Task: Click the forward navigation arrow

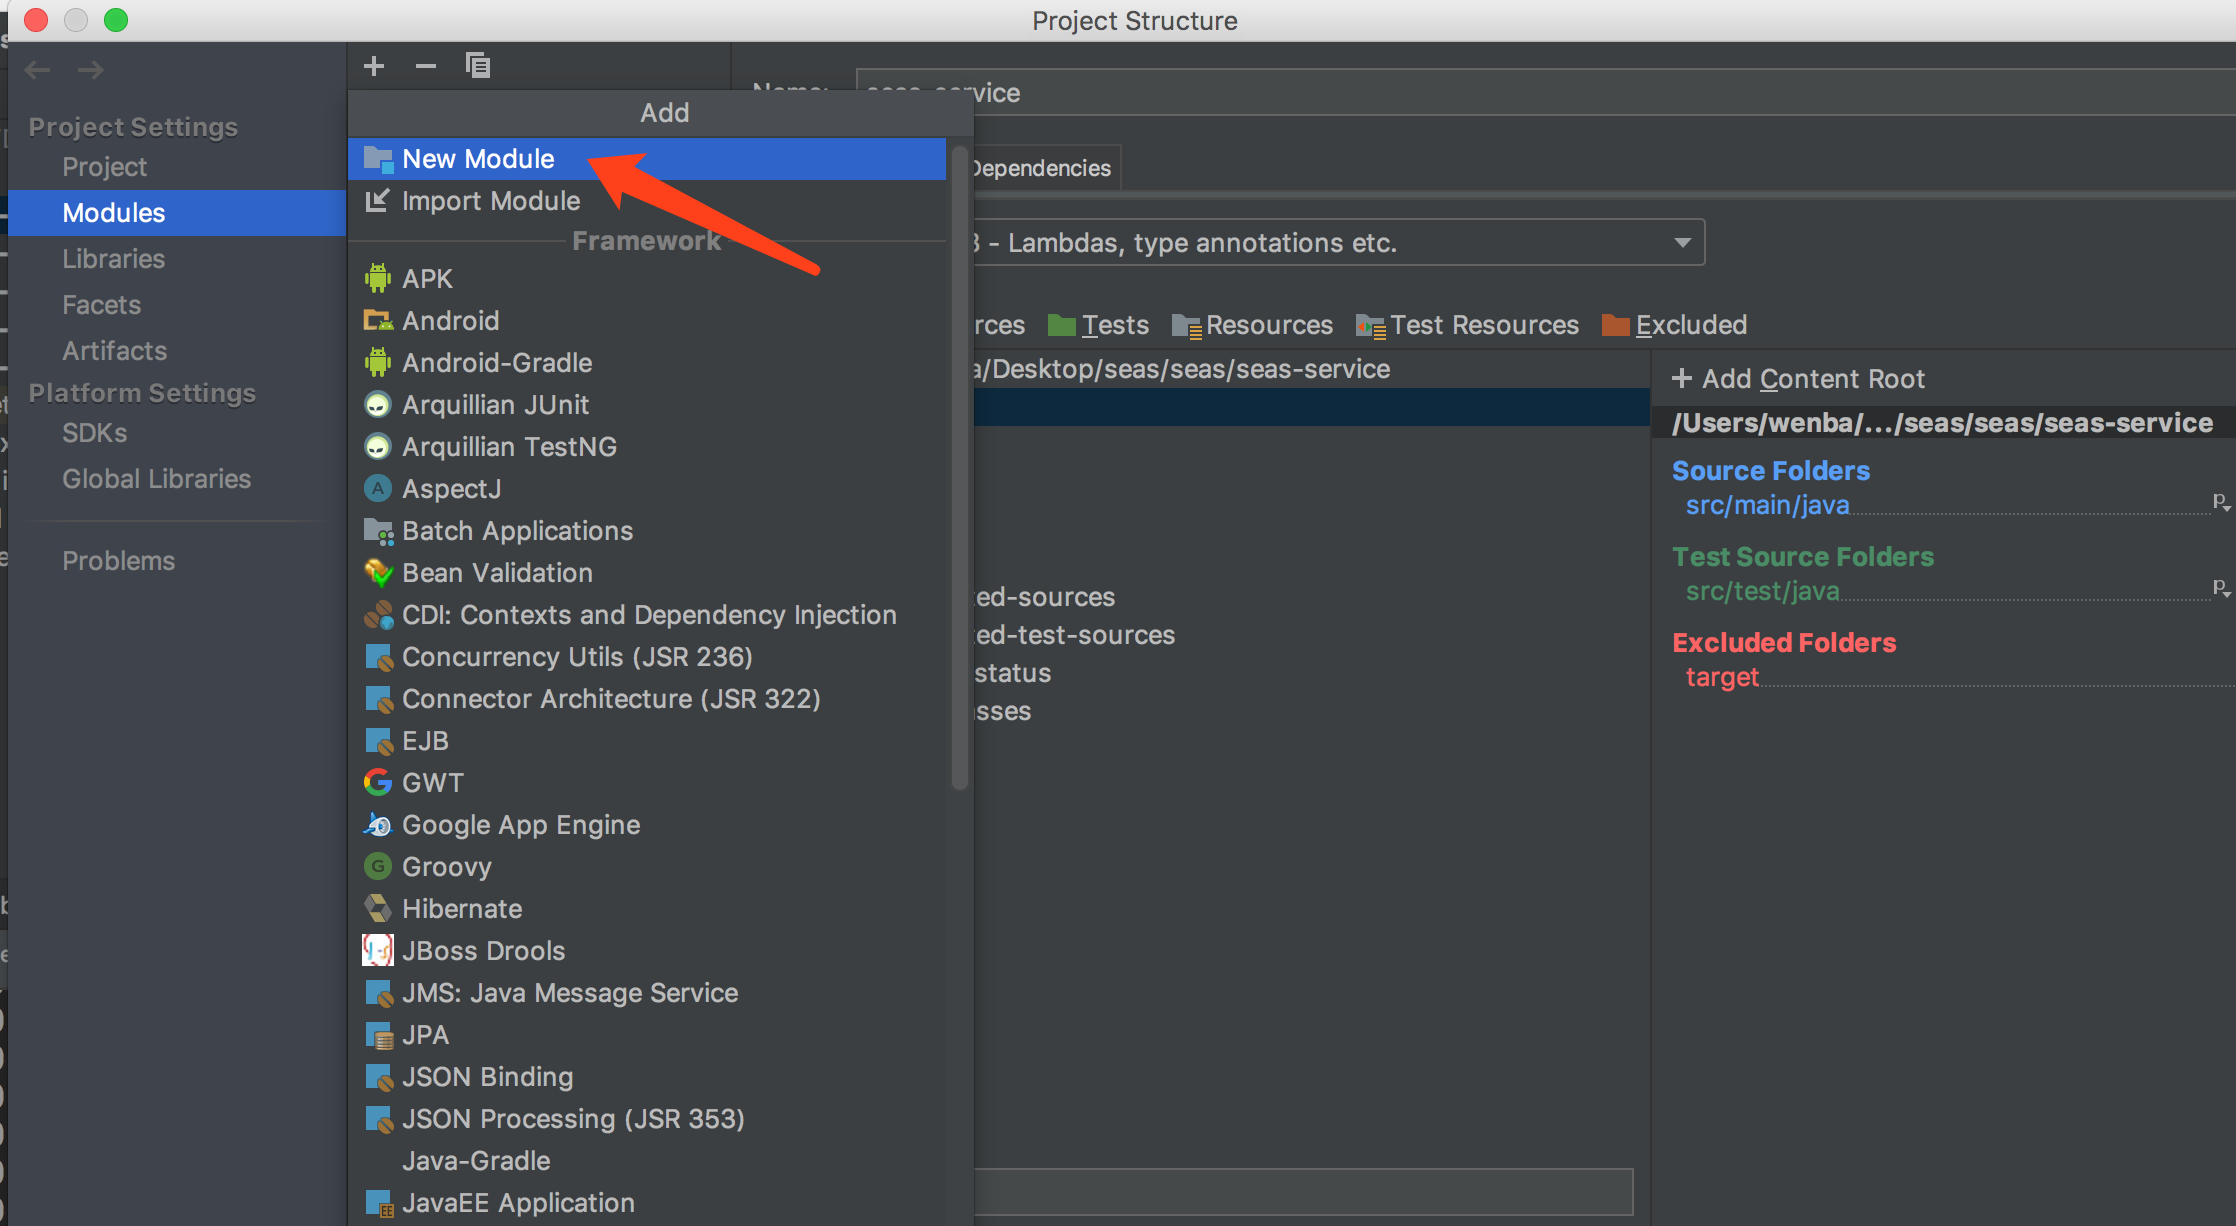Action: click(91, 70)
